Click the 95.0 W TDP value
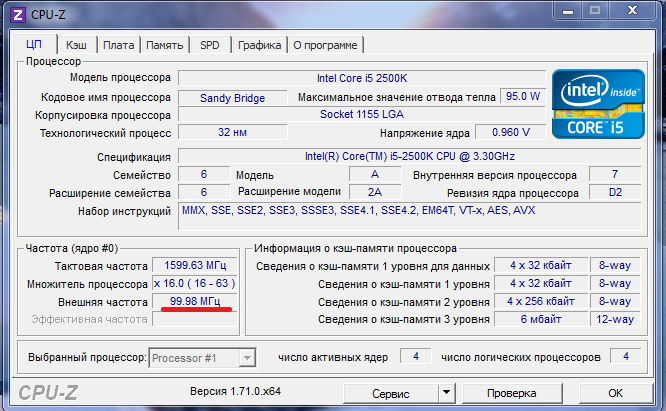The image size is (666, 411). (x=523, y=96)
